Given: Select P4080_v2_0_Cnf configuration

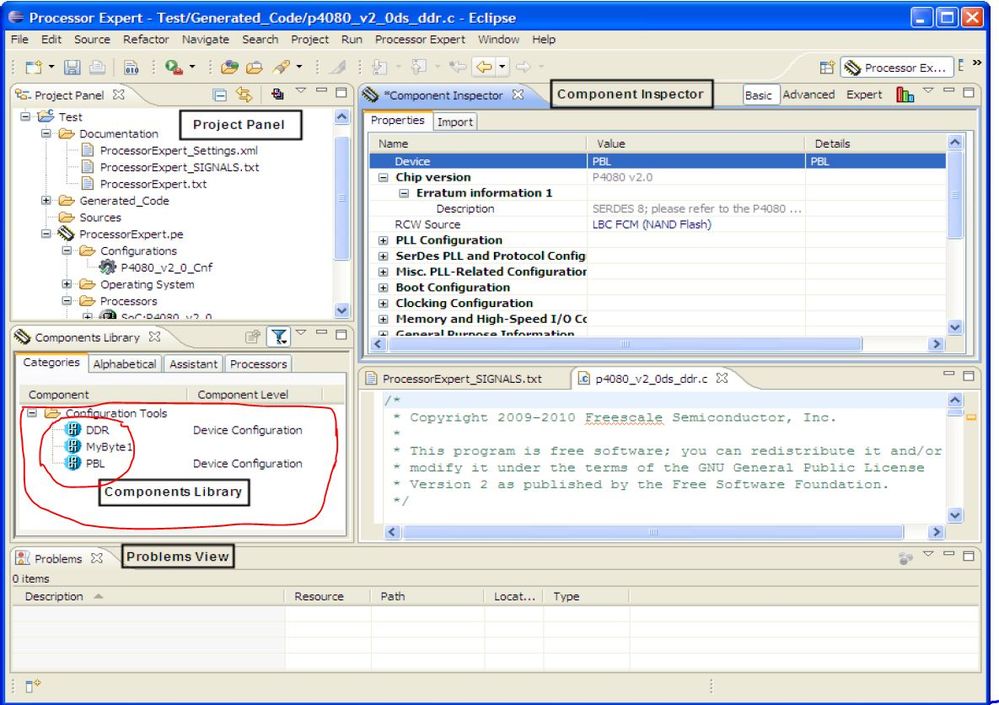Looking at the screenshot, I should [166, 267].
